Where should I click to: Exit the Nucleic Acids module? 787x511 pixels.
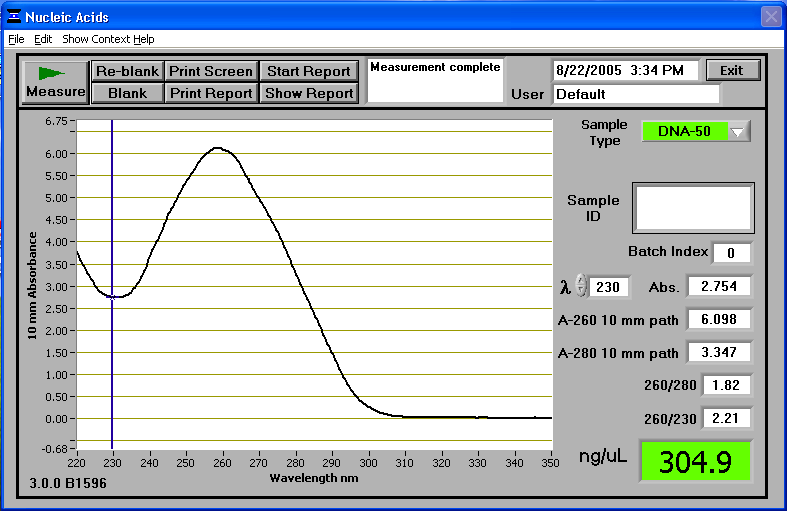tap(732, 70)
